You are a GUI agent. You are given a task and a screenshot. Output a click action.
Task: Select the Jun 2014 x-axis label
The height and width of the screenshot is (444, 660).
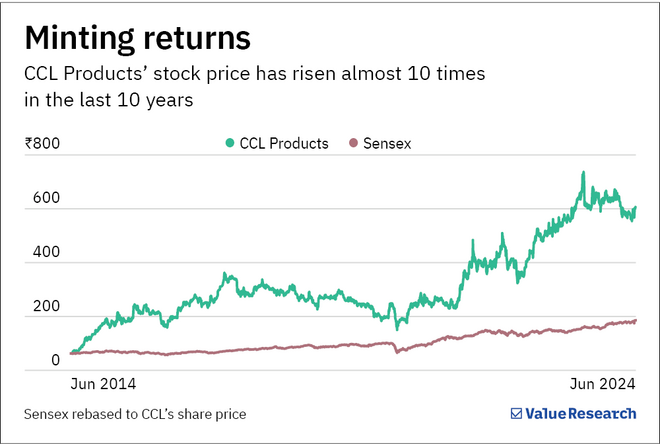[102, 384]
